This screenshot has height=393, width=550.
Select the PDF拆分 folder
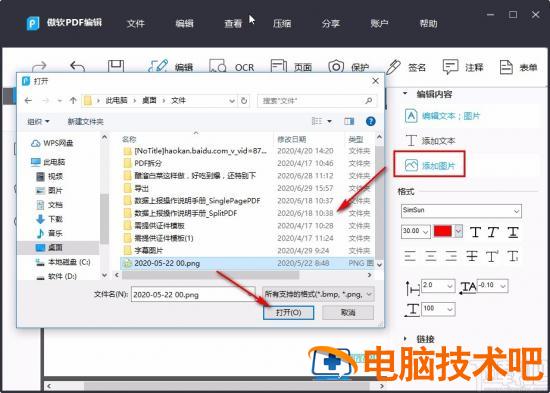[148, 164]
